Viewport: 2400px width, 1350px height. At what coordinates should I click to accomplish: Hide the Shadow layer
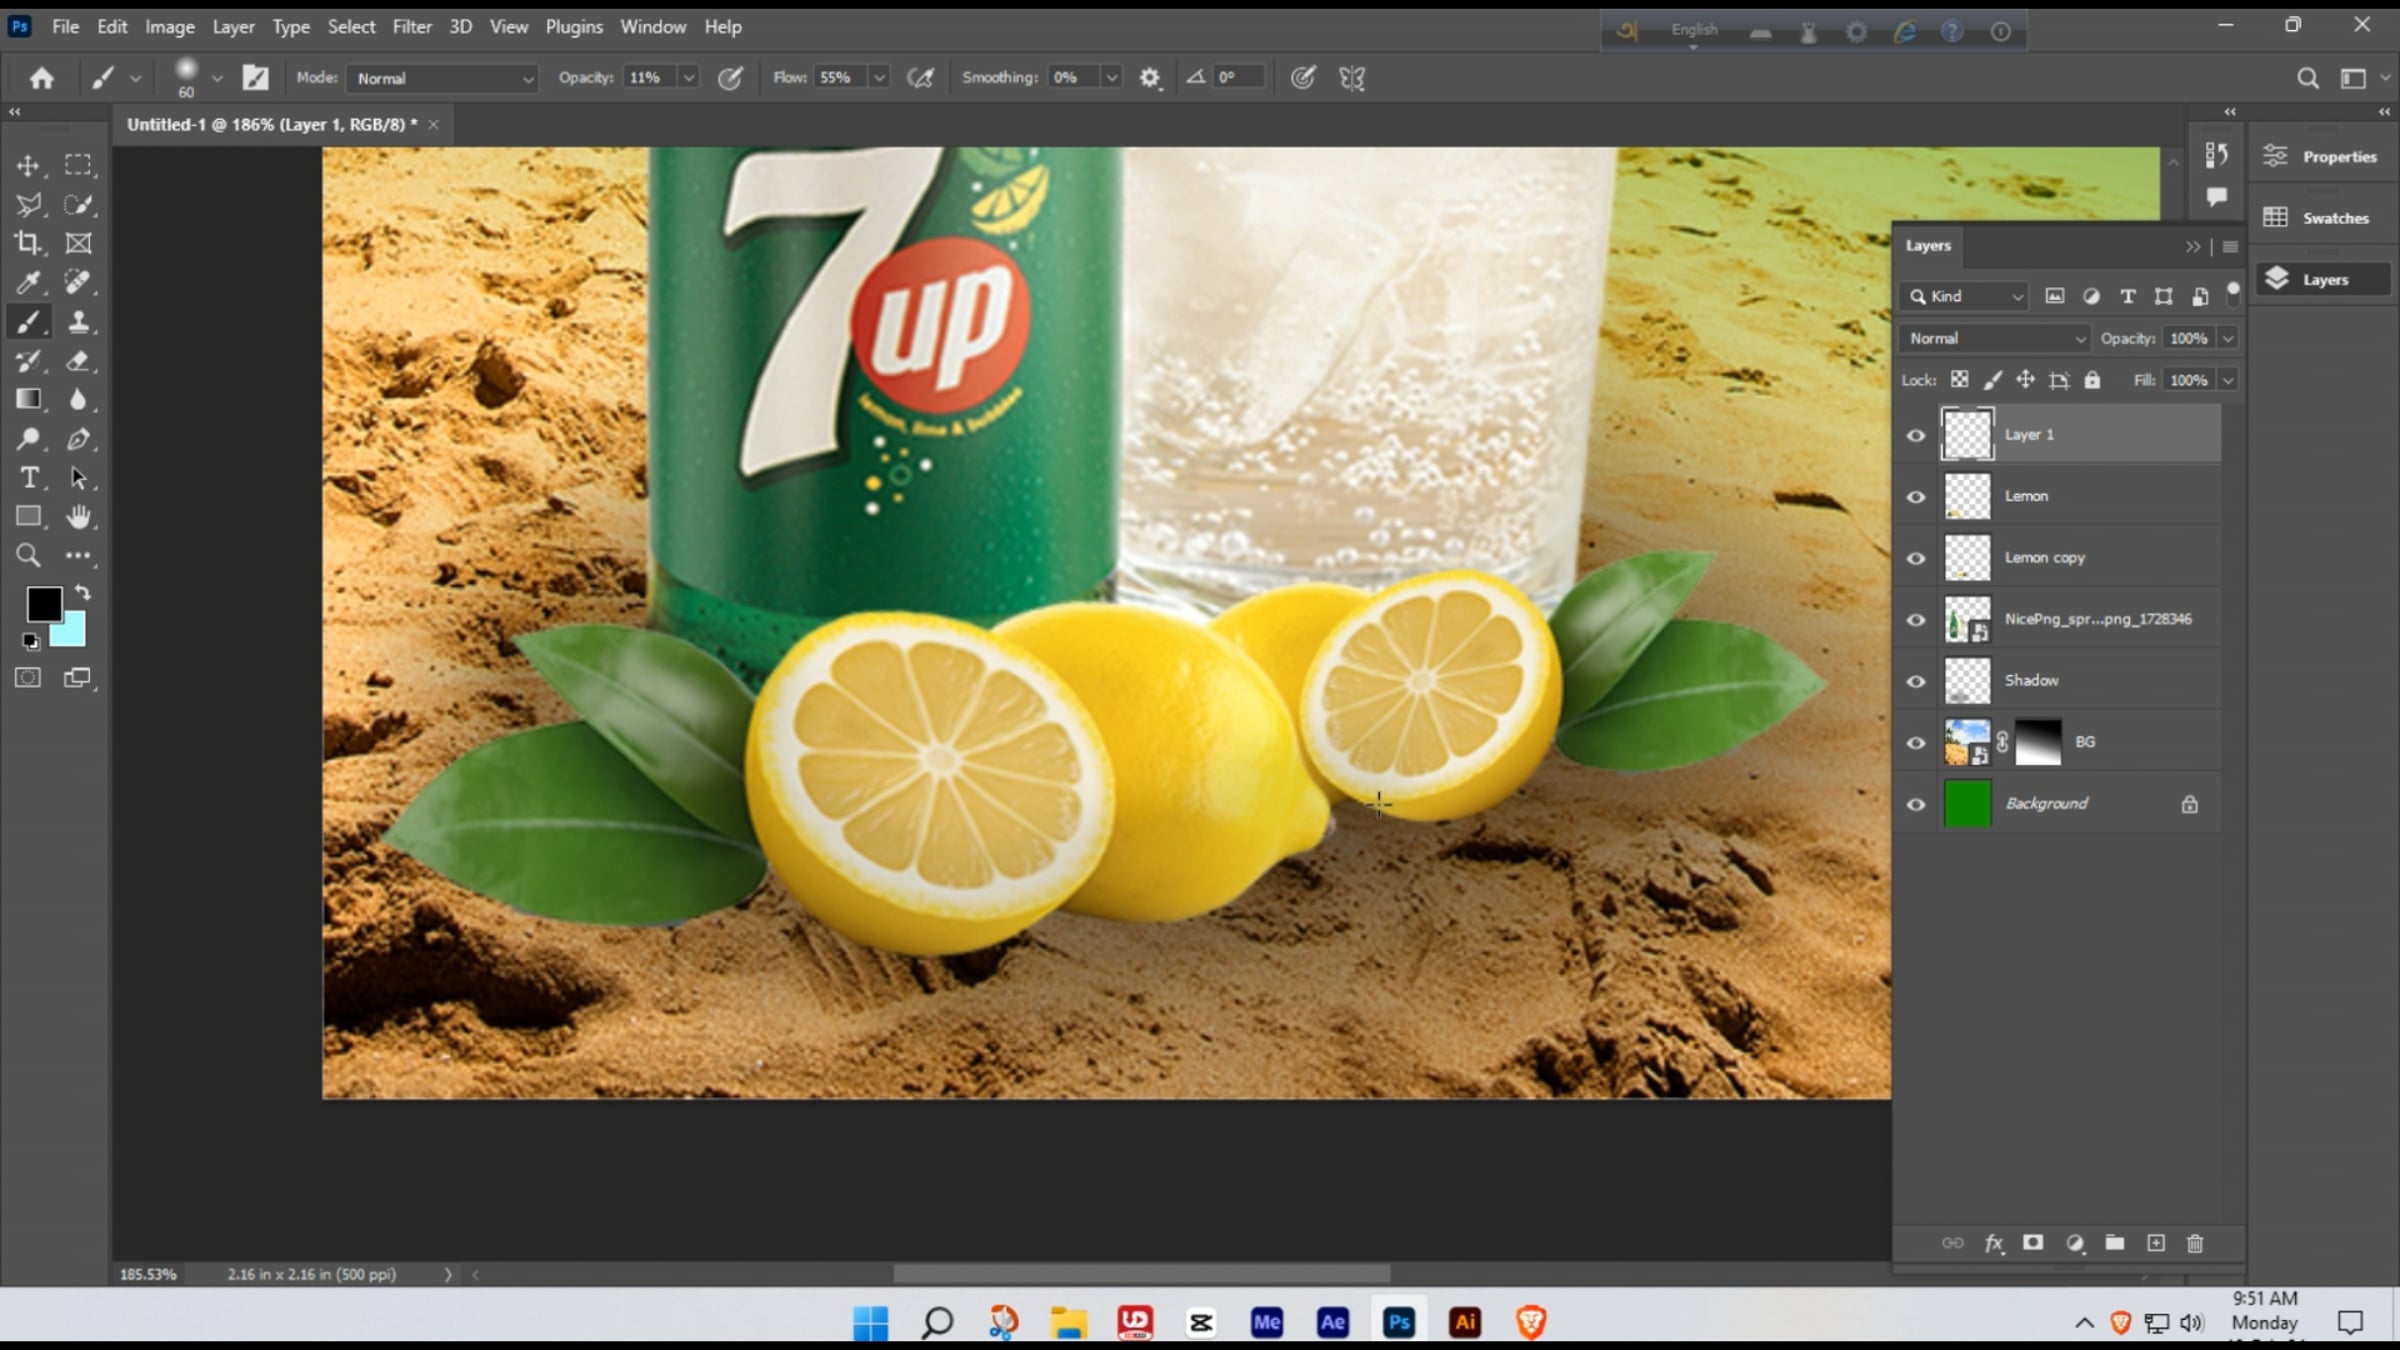1916,681
